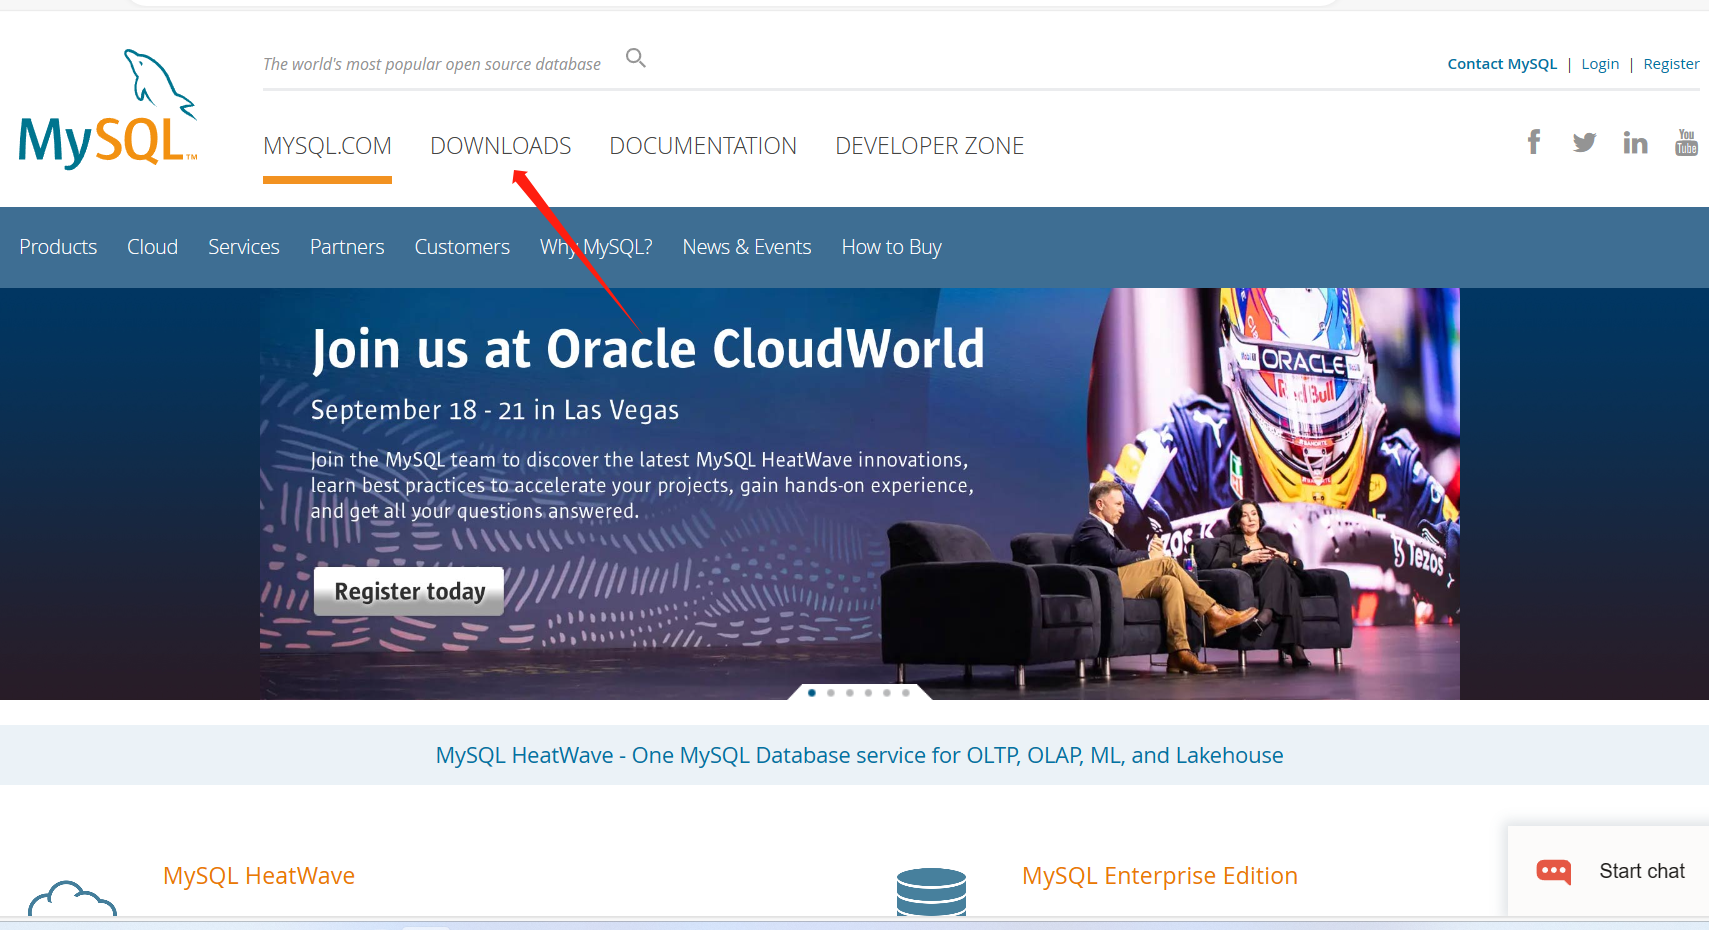Click the database cylinder icon
Viewport: 1709px width, 930px height.
pyautogui.click(x=931, y=892)
